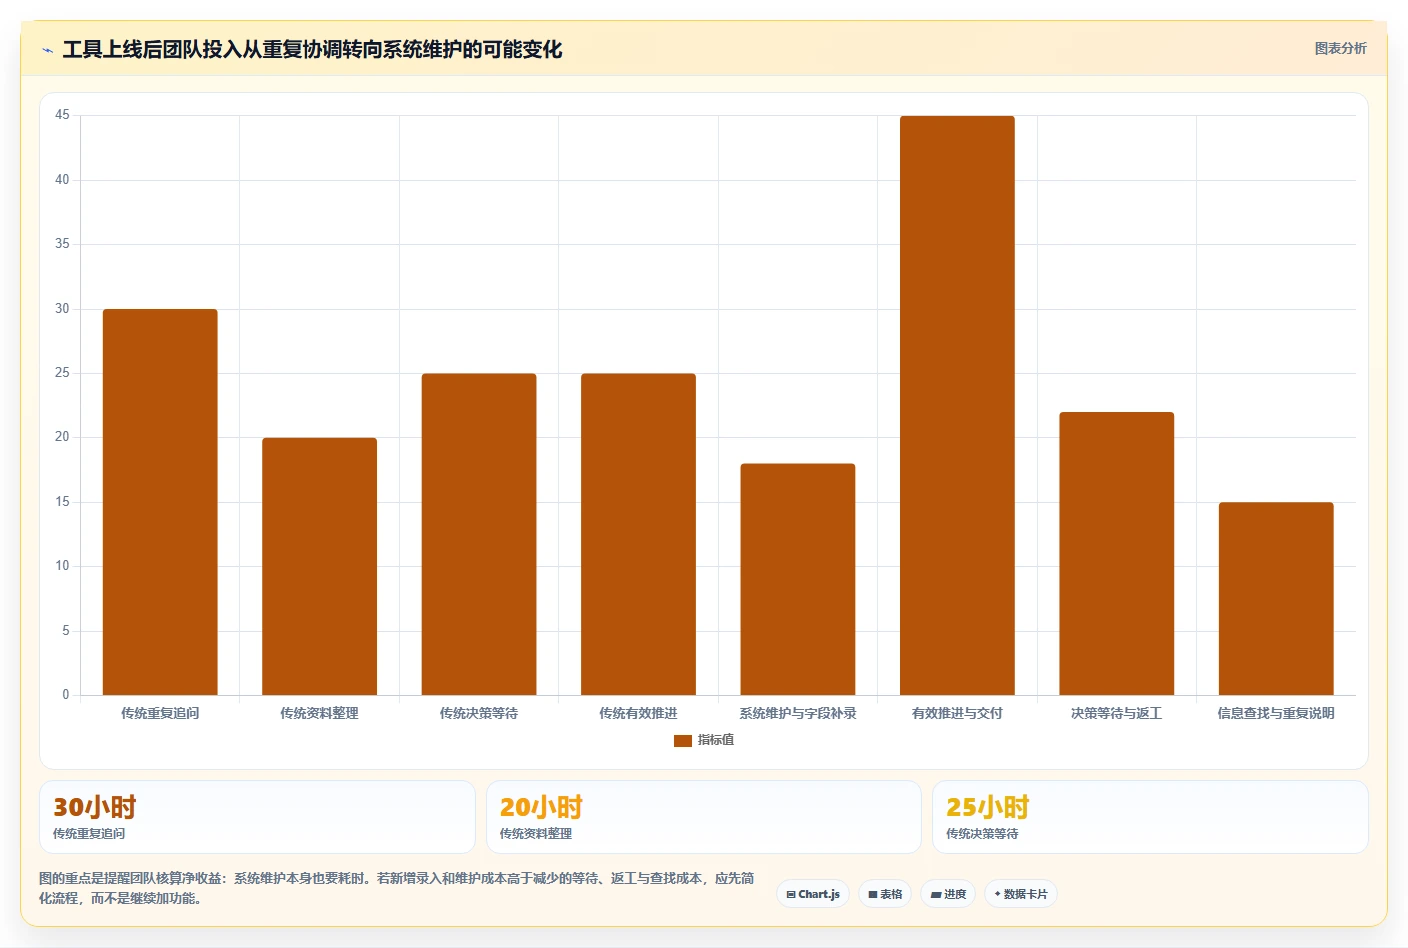The width and height of the screenshot is (1408, 948).
Task: Click the 传统决策等待 caption under 25小时
Action: click(x=982, y=833)
